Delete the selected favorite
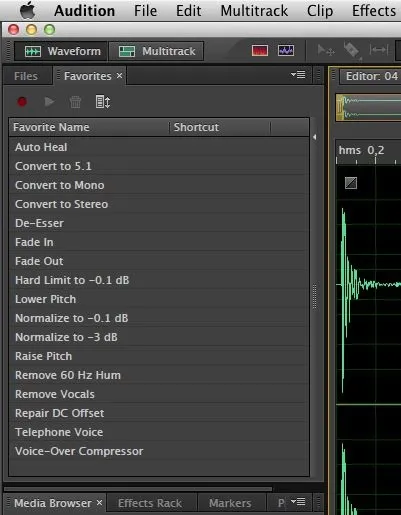 coord(75,102)
